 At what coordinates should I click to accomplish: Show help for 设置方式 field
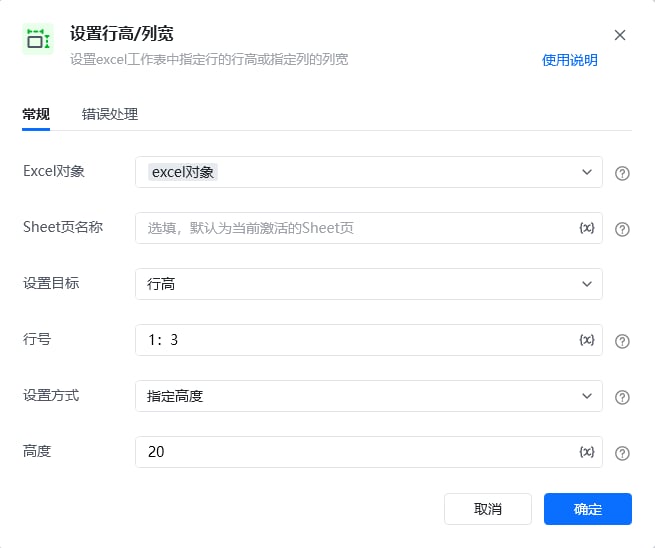(622, 397)
